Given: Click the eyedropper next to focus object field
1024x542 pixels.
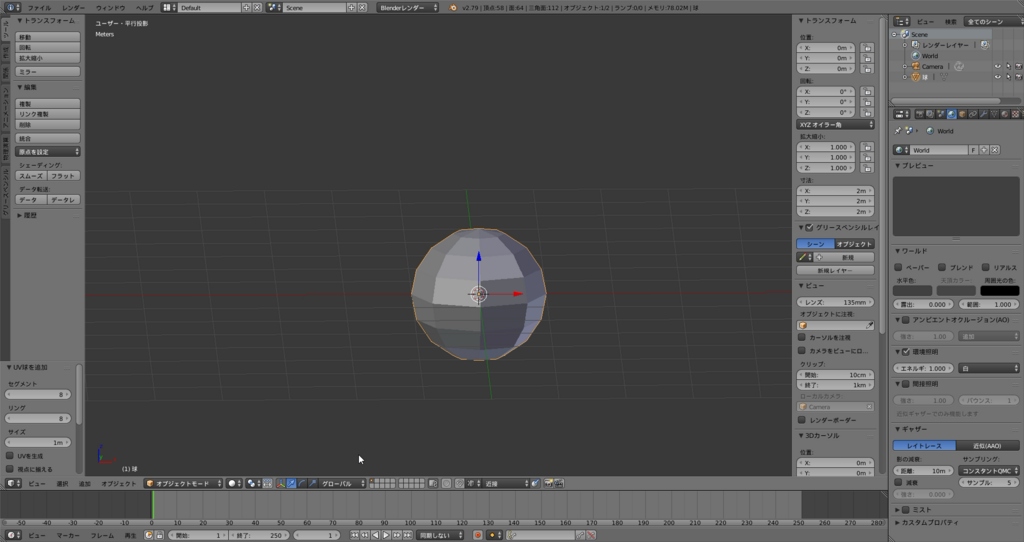Looking at the screenshot, I should 869,325.
